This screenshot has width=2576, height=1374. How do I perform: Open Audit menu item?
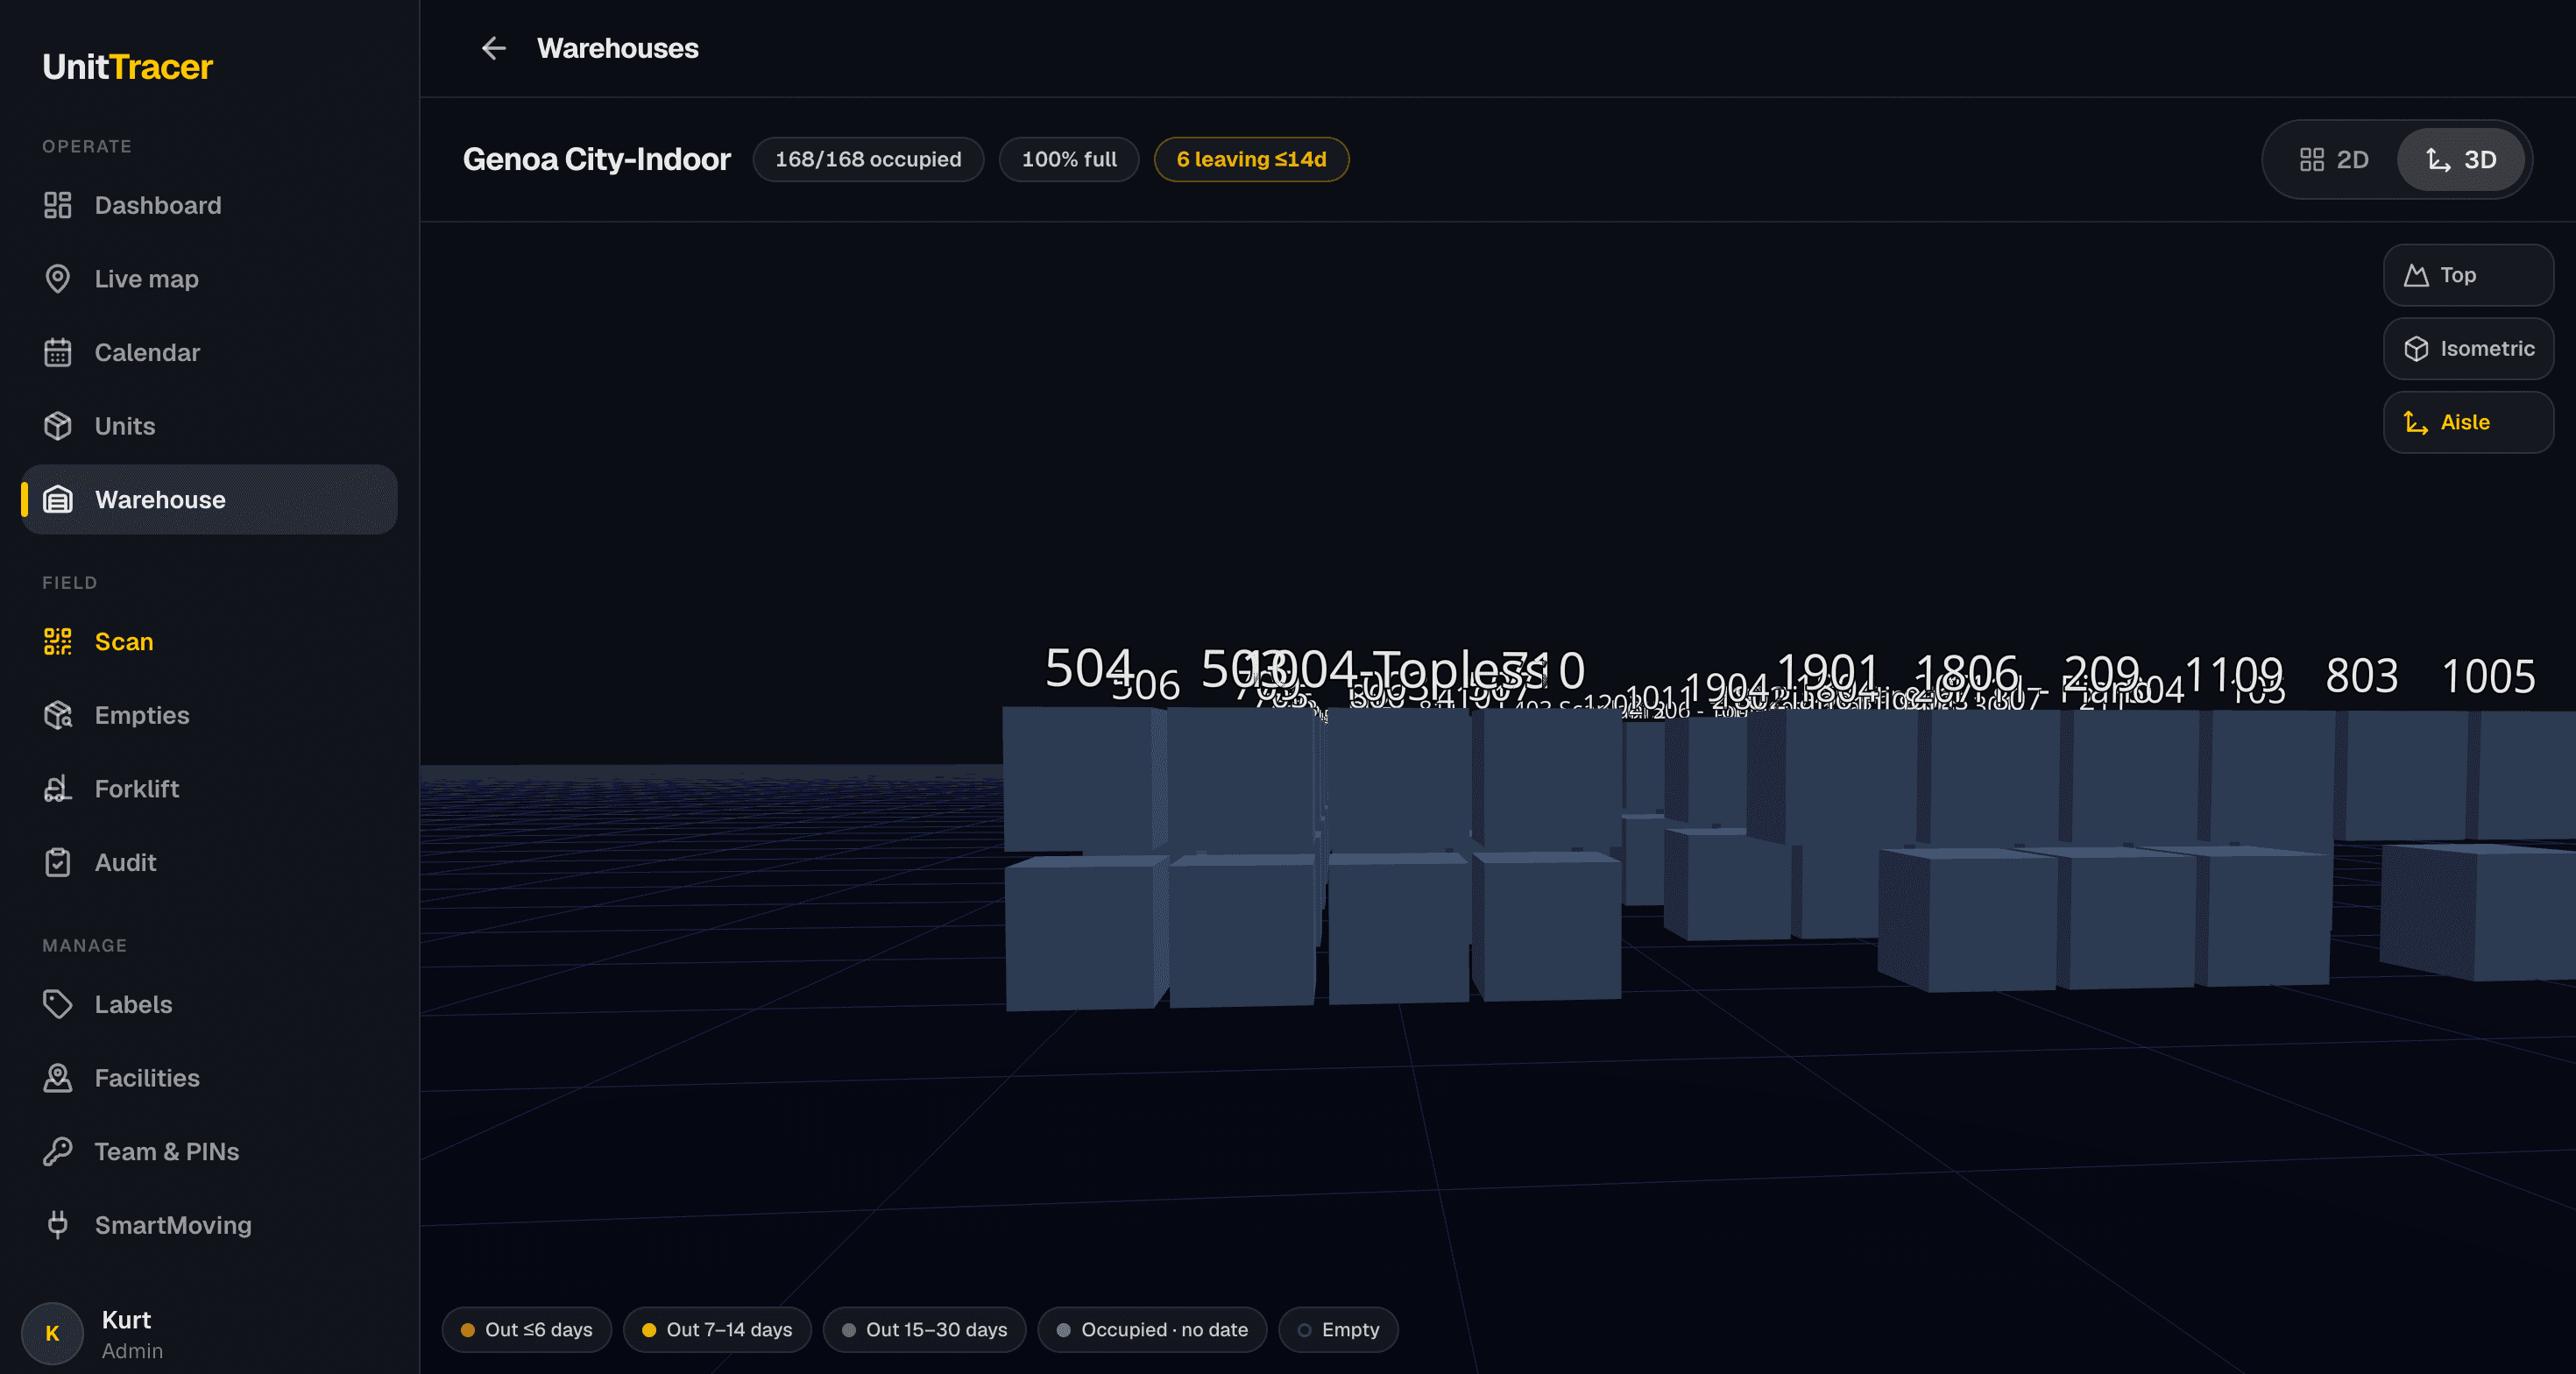209,862
